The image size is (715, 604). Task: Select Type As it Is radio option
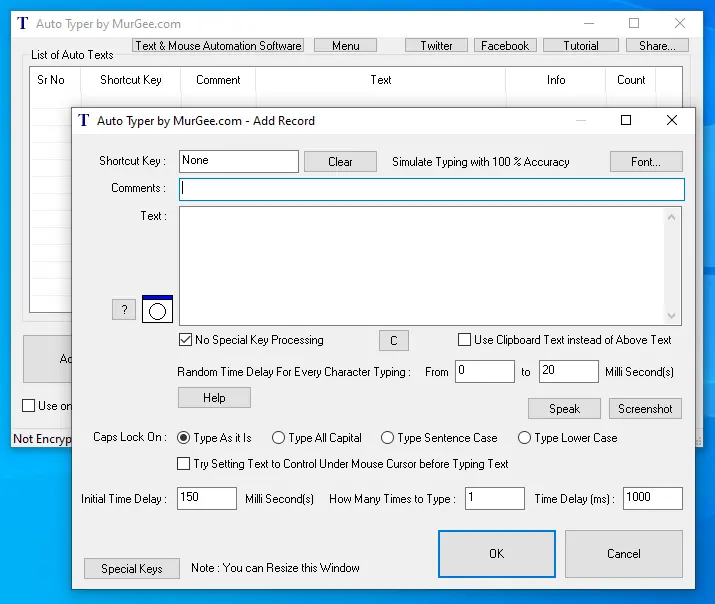point(183,438)
